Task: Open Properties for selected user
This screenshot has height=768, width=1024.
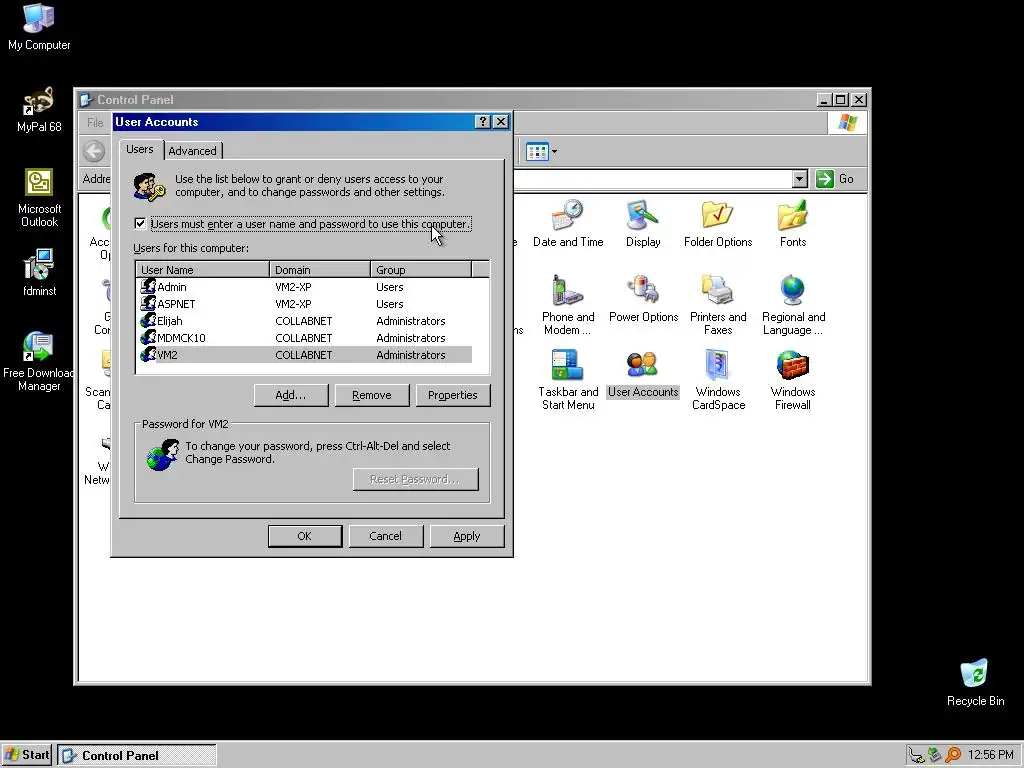Action: 453,395
